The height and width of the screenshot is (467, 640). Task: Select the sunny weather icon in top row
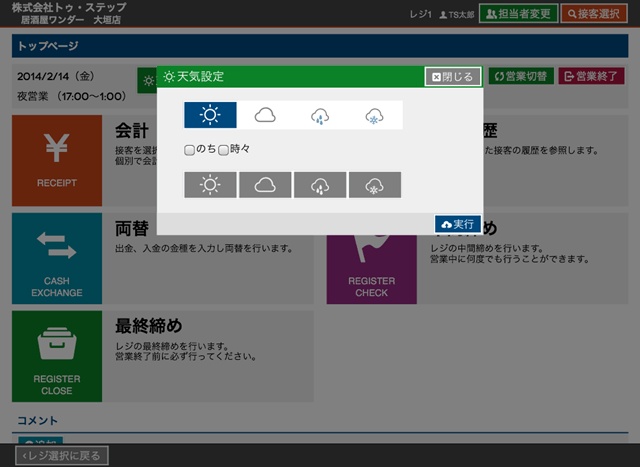[x=210, y=115]
